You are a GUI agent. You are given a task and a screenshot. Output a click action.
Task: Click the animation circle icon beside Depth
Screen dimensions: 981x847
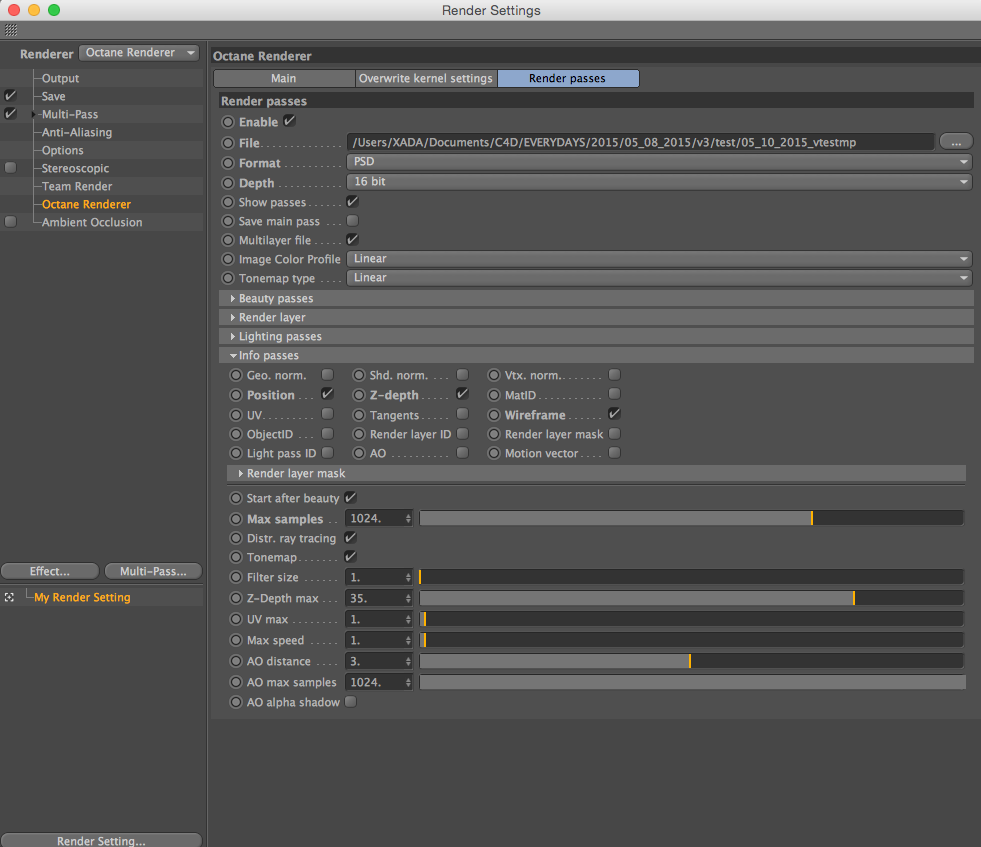pyautogui.click(x=228, y=183)
